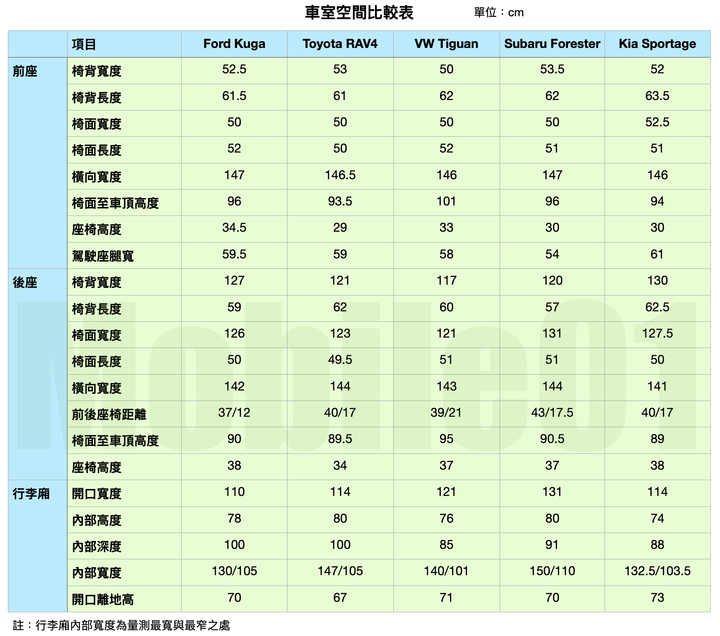Click the 內部高度 row label
The image size is (720, 636).
96,520
